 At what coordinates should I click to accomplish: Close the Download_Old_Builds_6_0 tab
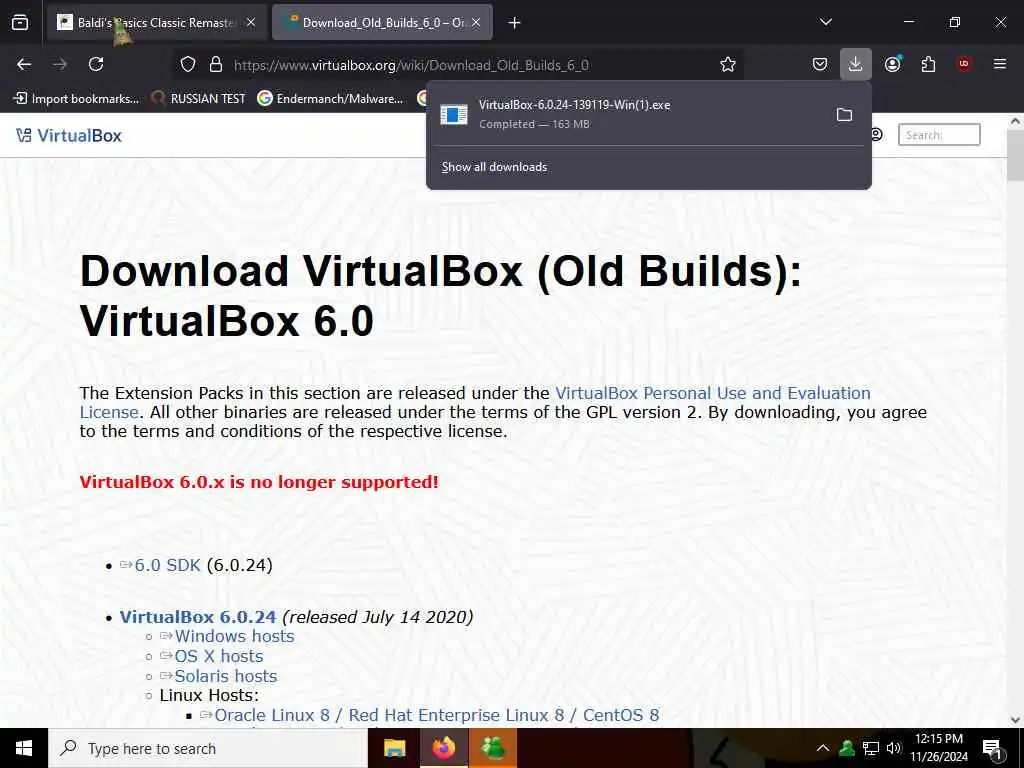(476, 23)
